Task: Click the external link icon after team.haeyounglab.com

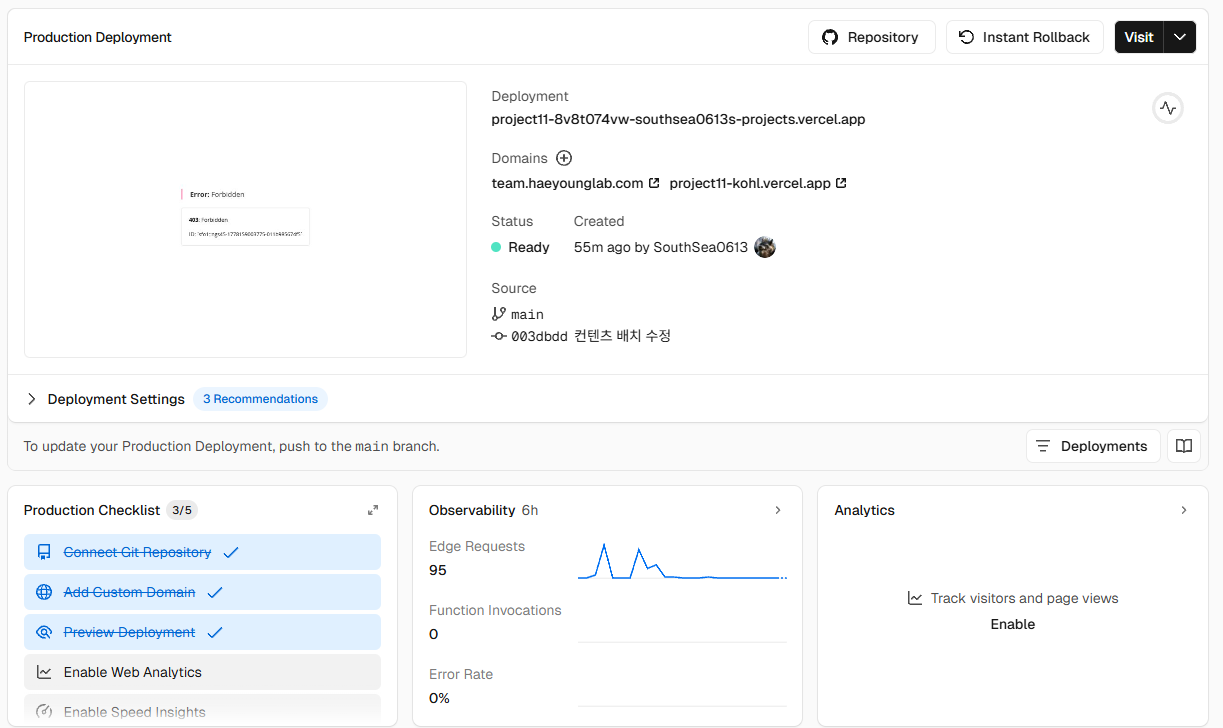Action: tap(654, 183)
